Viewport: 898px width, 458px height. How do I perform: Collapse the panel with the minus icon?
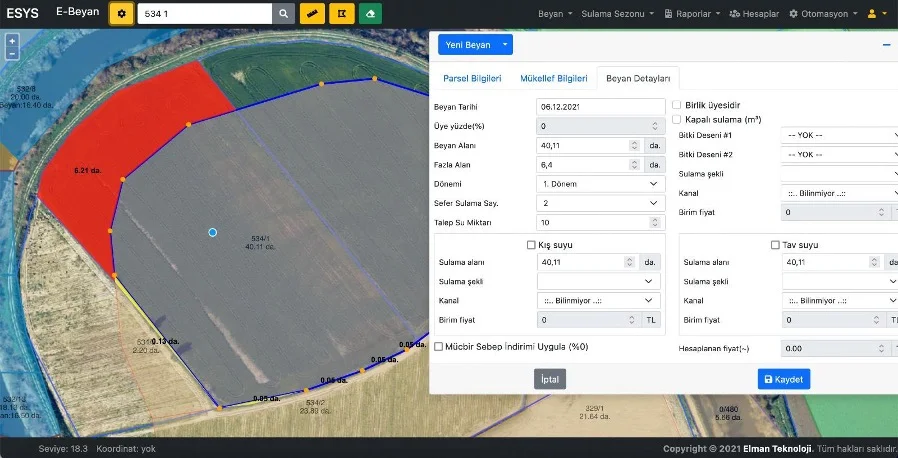coord(886,45)
